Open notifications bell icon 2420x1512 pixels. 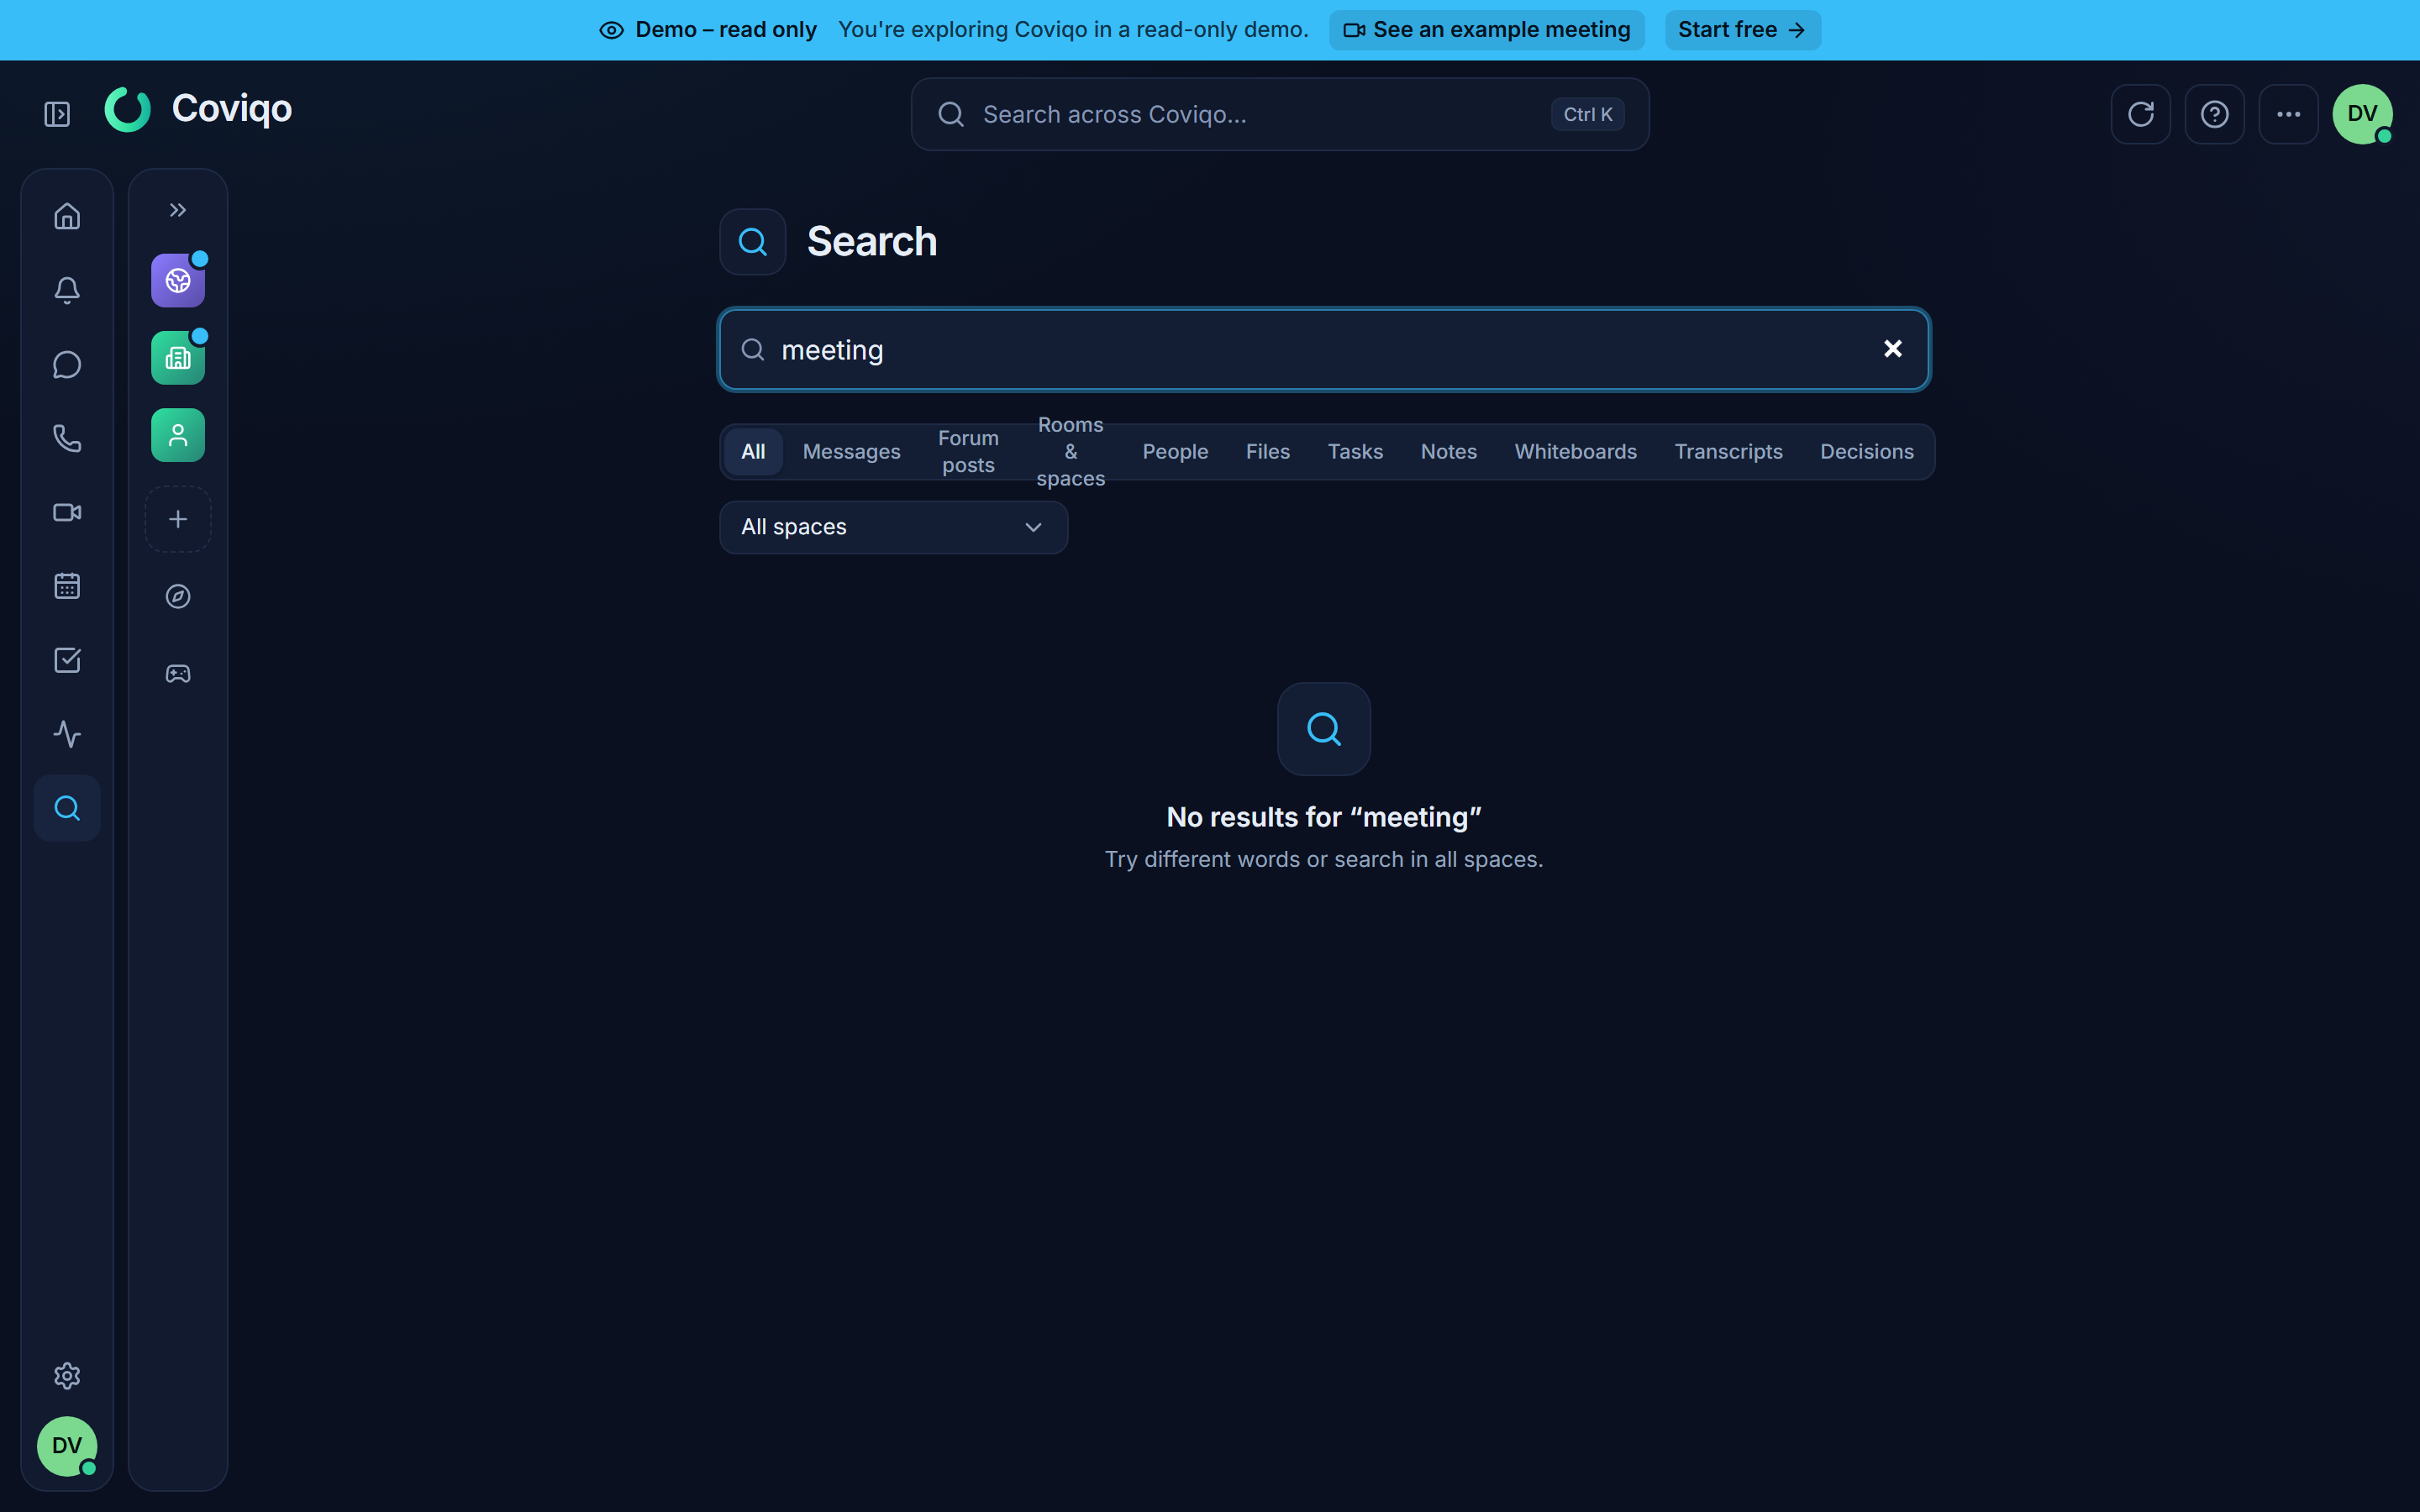pyautogui.click(x=67, y=290)
